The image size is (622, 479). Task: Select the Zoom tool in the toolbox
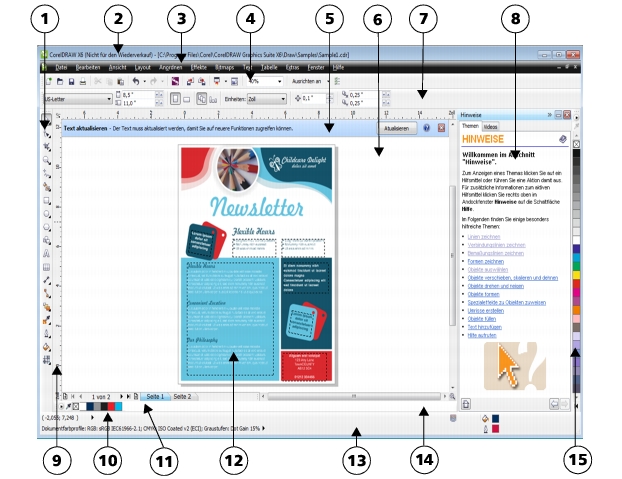click(x=47, y=159)
